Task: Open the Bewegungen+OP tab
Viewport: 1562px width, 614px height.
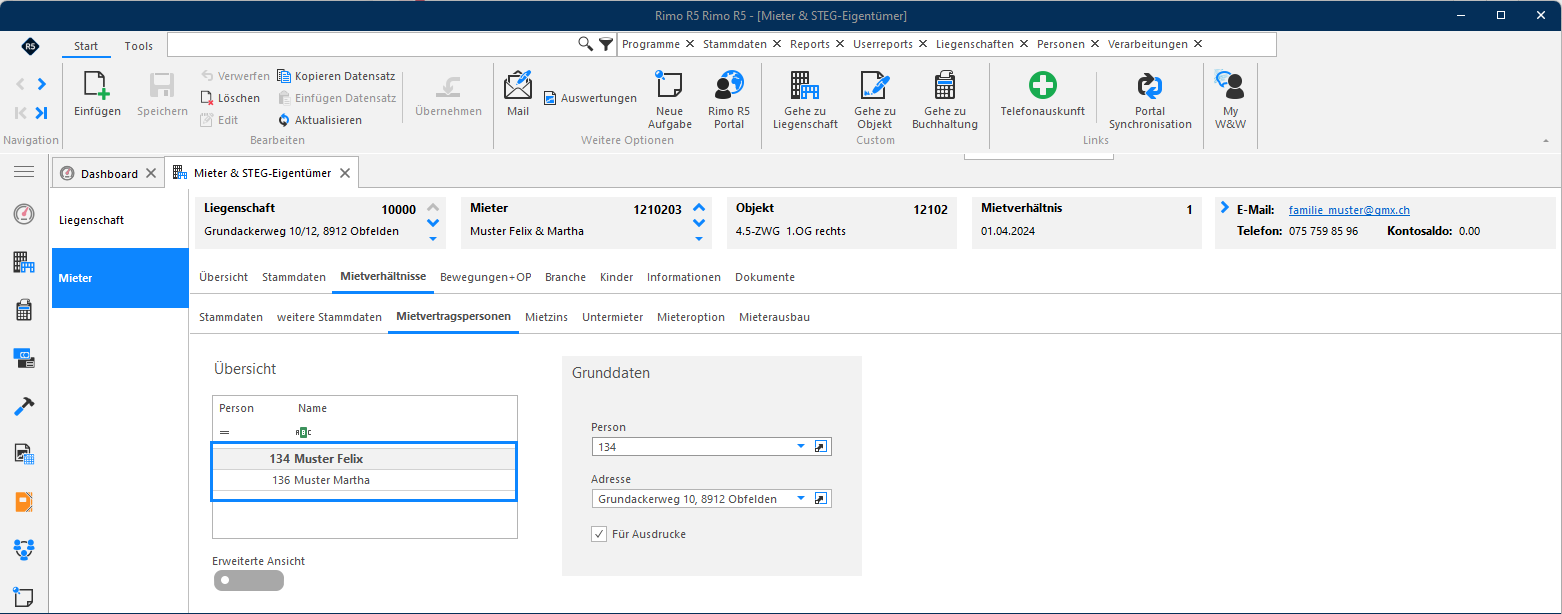Action: [x=486, y=277]
